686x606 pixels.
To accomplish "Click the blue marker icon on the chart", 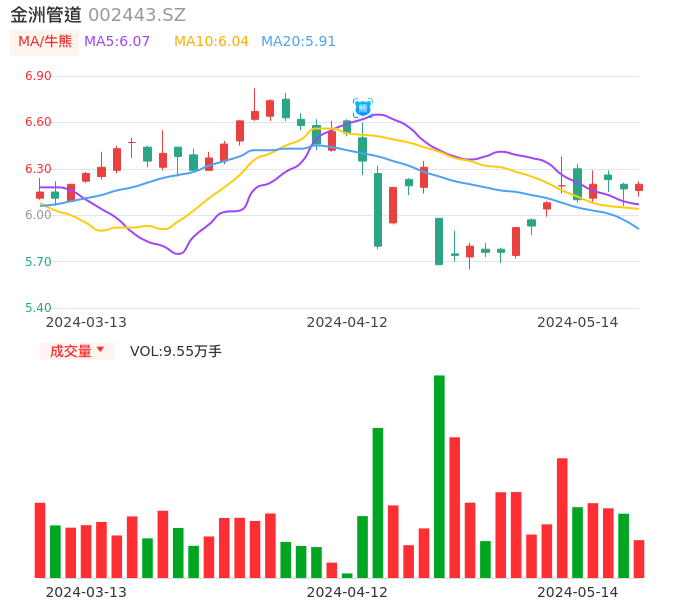I will pyautogui.click(x=363, y=107).
